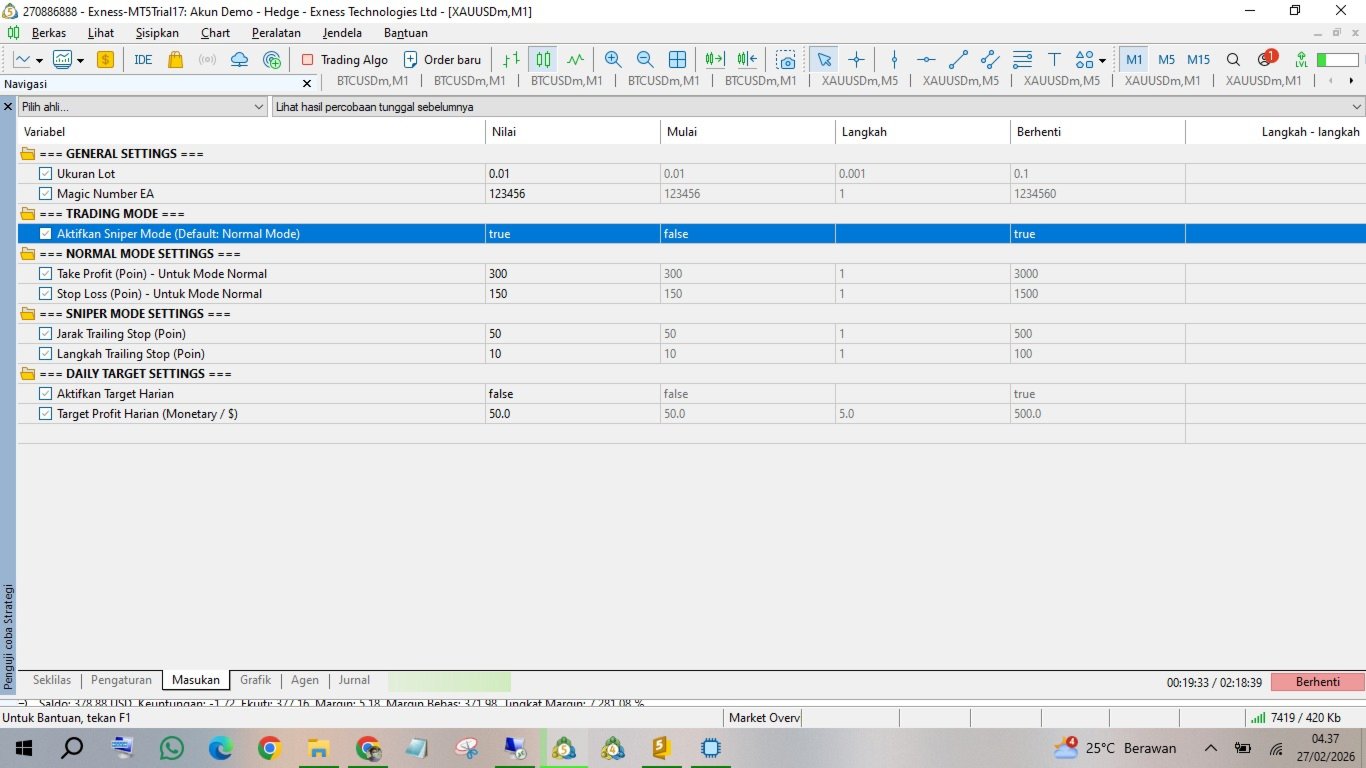Click the red Berhenti button
The height and width of the screenshot is (768, 1366).
(1317, 682)
